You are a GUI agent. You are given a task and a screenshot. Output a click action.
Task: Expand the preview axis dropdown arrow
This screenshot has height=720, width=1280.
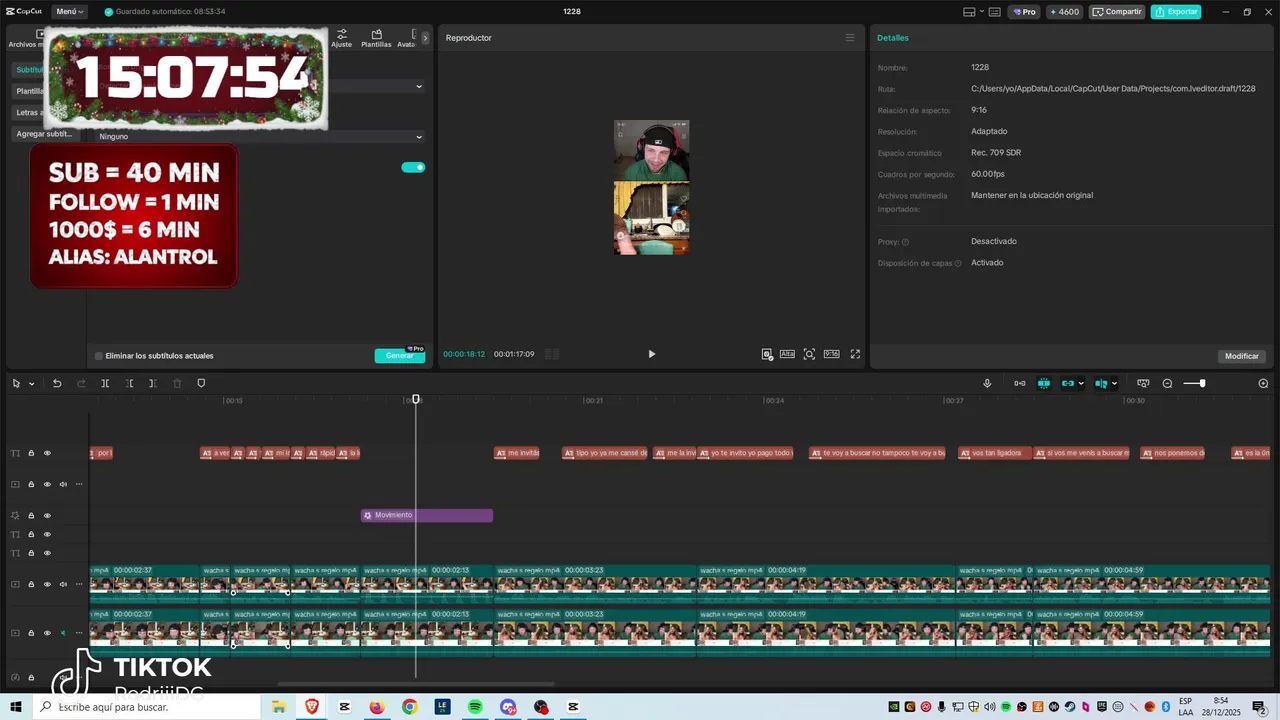tap(1115, 384)
